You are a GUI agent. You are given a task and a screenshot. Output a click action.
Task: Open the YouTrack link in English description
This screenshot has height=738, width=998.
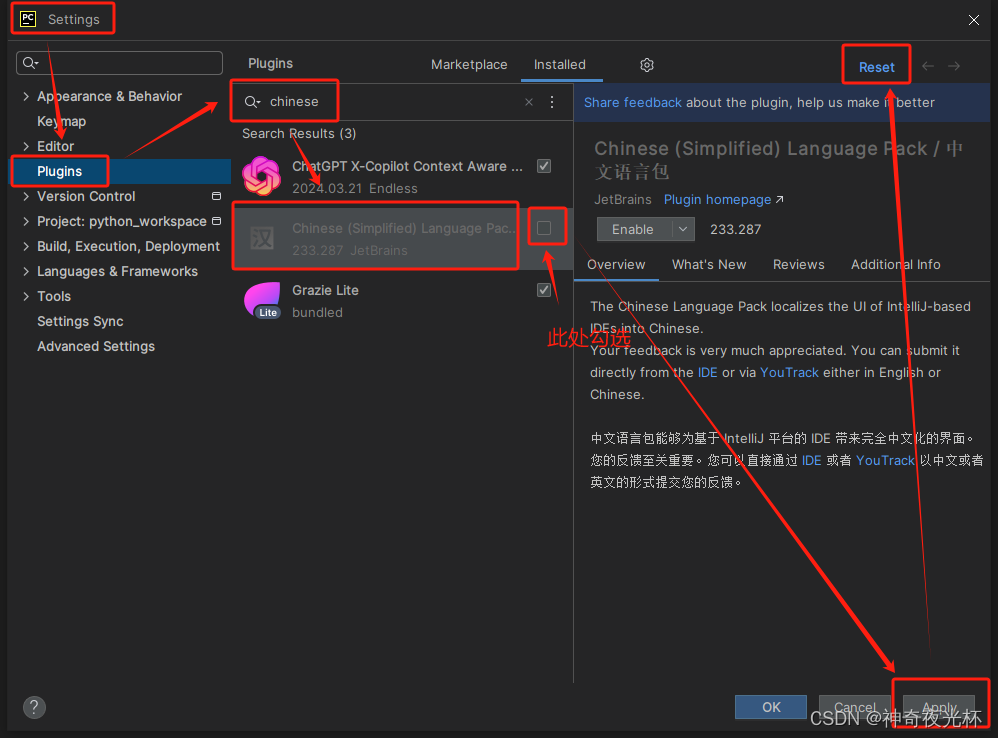coord(789,372)
